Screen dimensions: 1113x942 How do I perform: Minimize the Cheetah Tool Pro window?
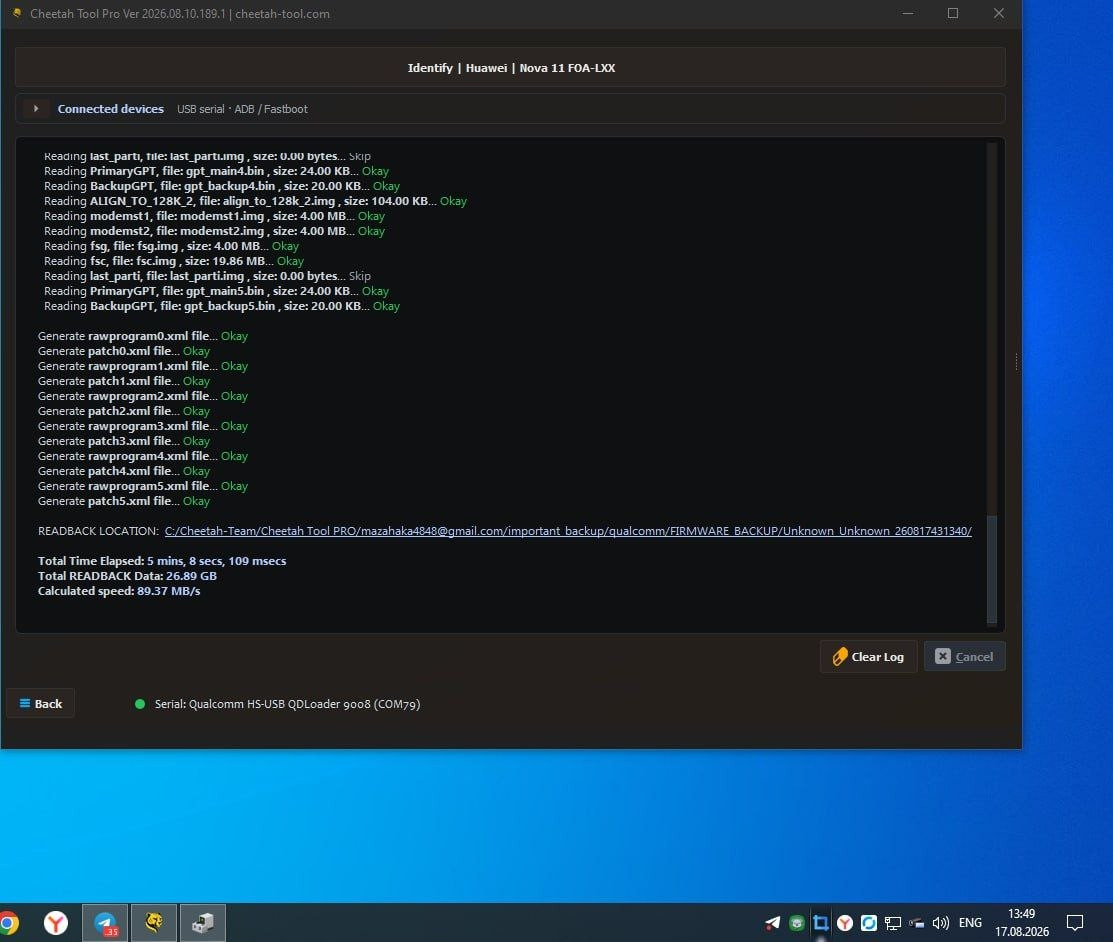pos(908,13)
